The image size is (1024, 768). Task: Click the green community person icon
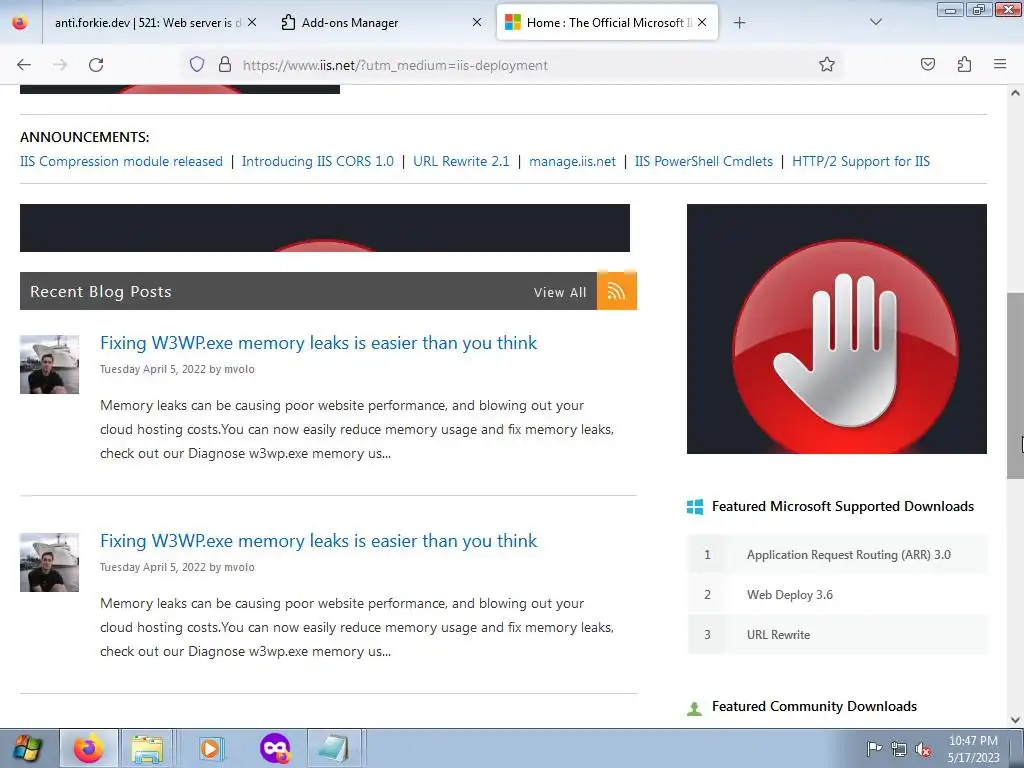click(x=695, y=708)
